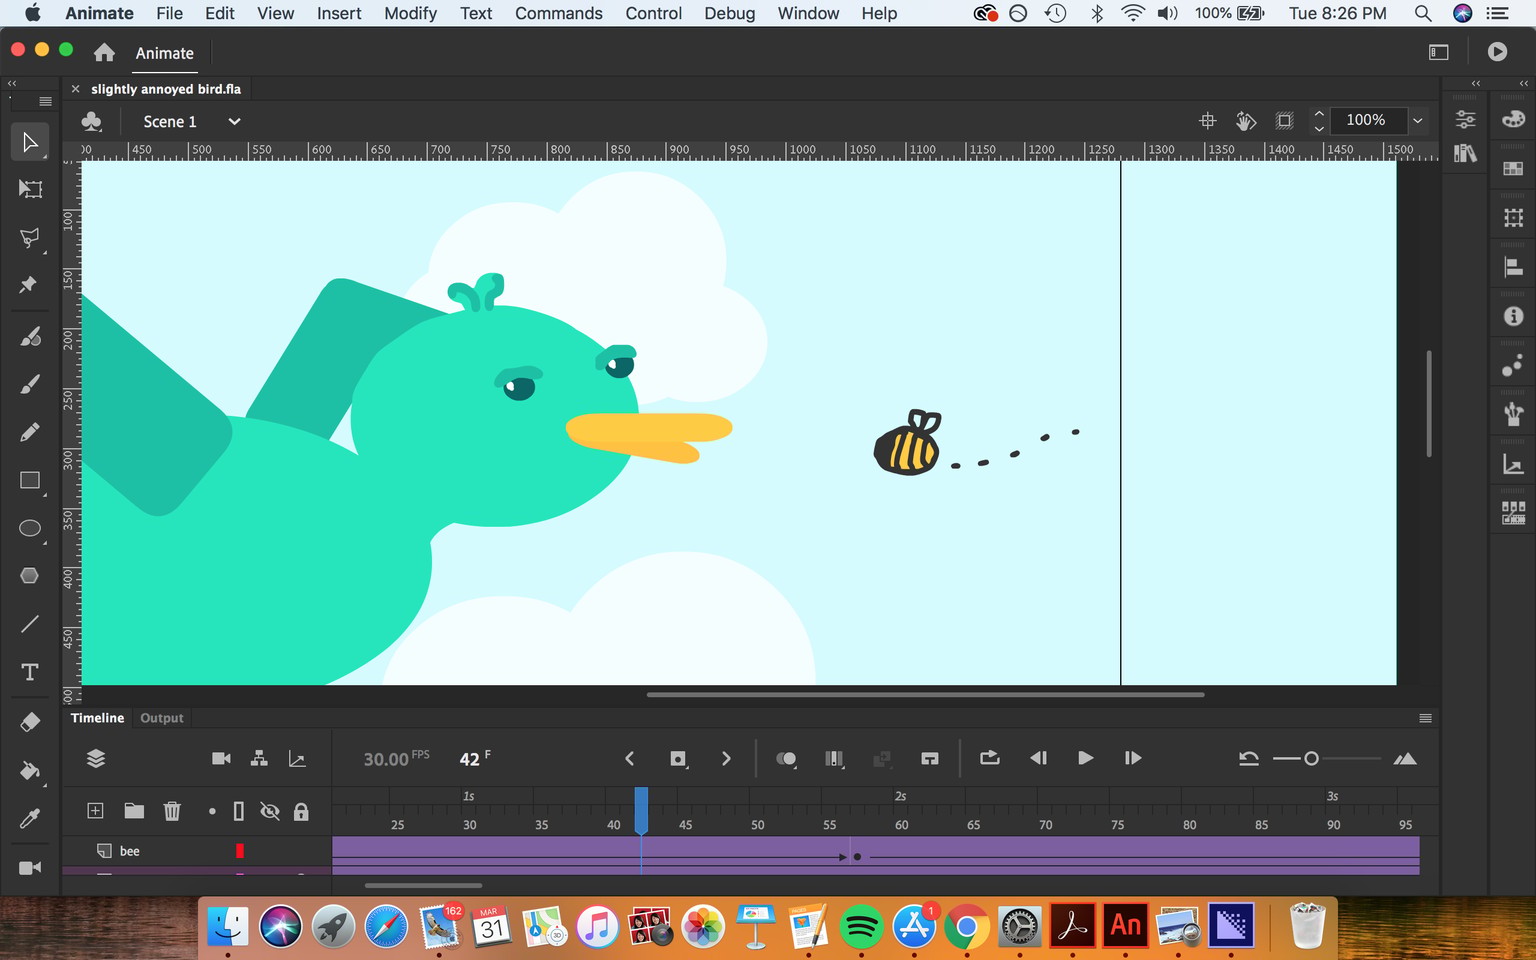Toggle Onion Skin in timeline
This screenshot has width=1536, height=960.
click(x=786, y=759)
